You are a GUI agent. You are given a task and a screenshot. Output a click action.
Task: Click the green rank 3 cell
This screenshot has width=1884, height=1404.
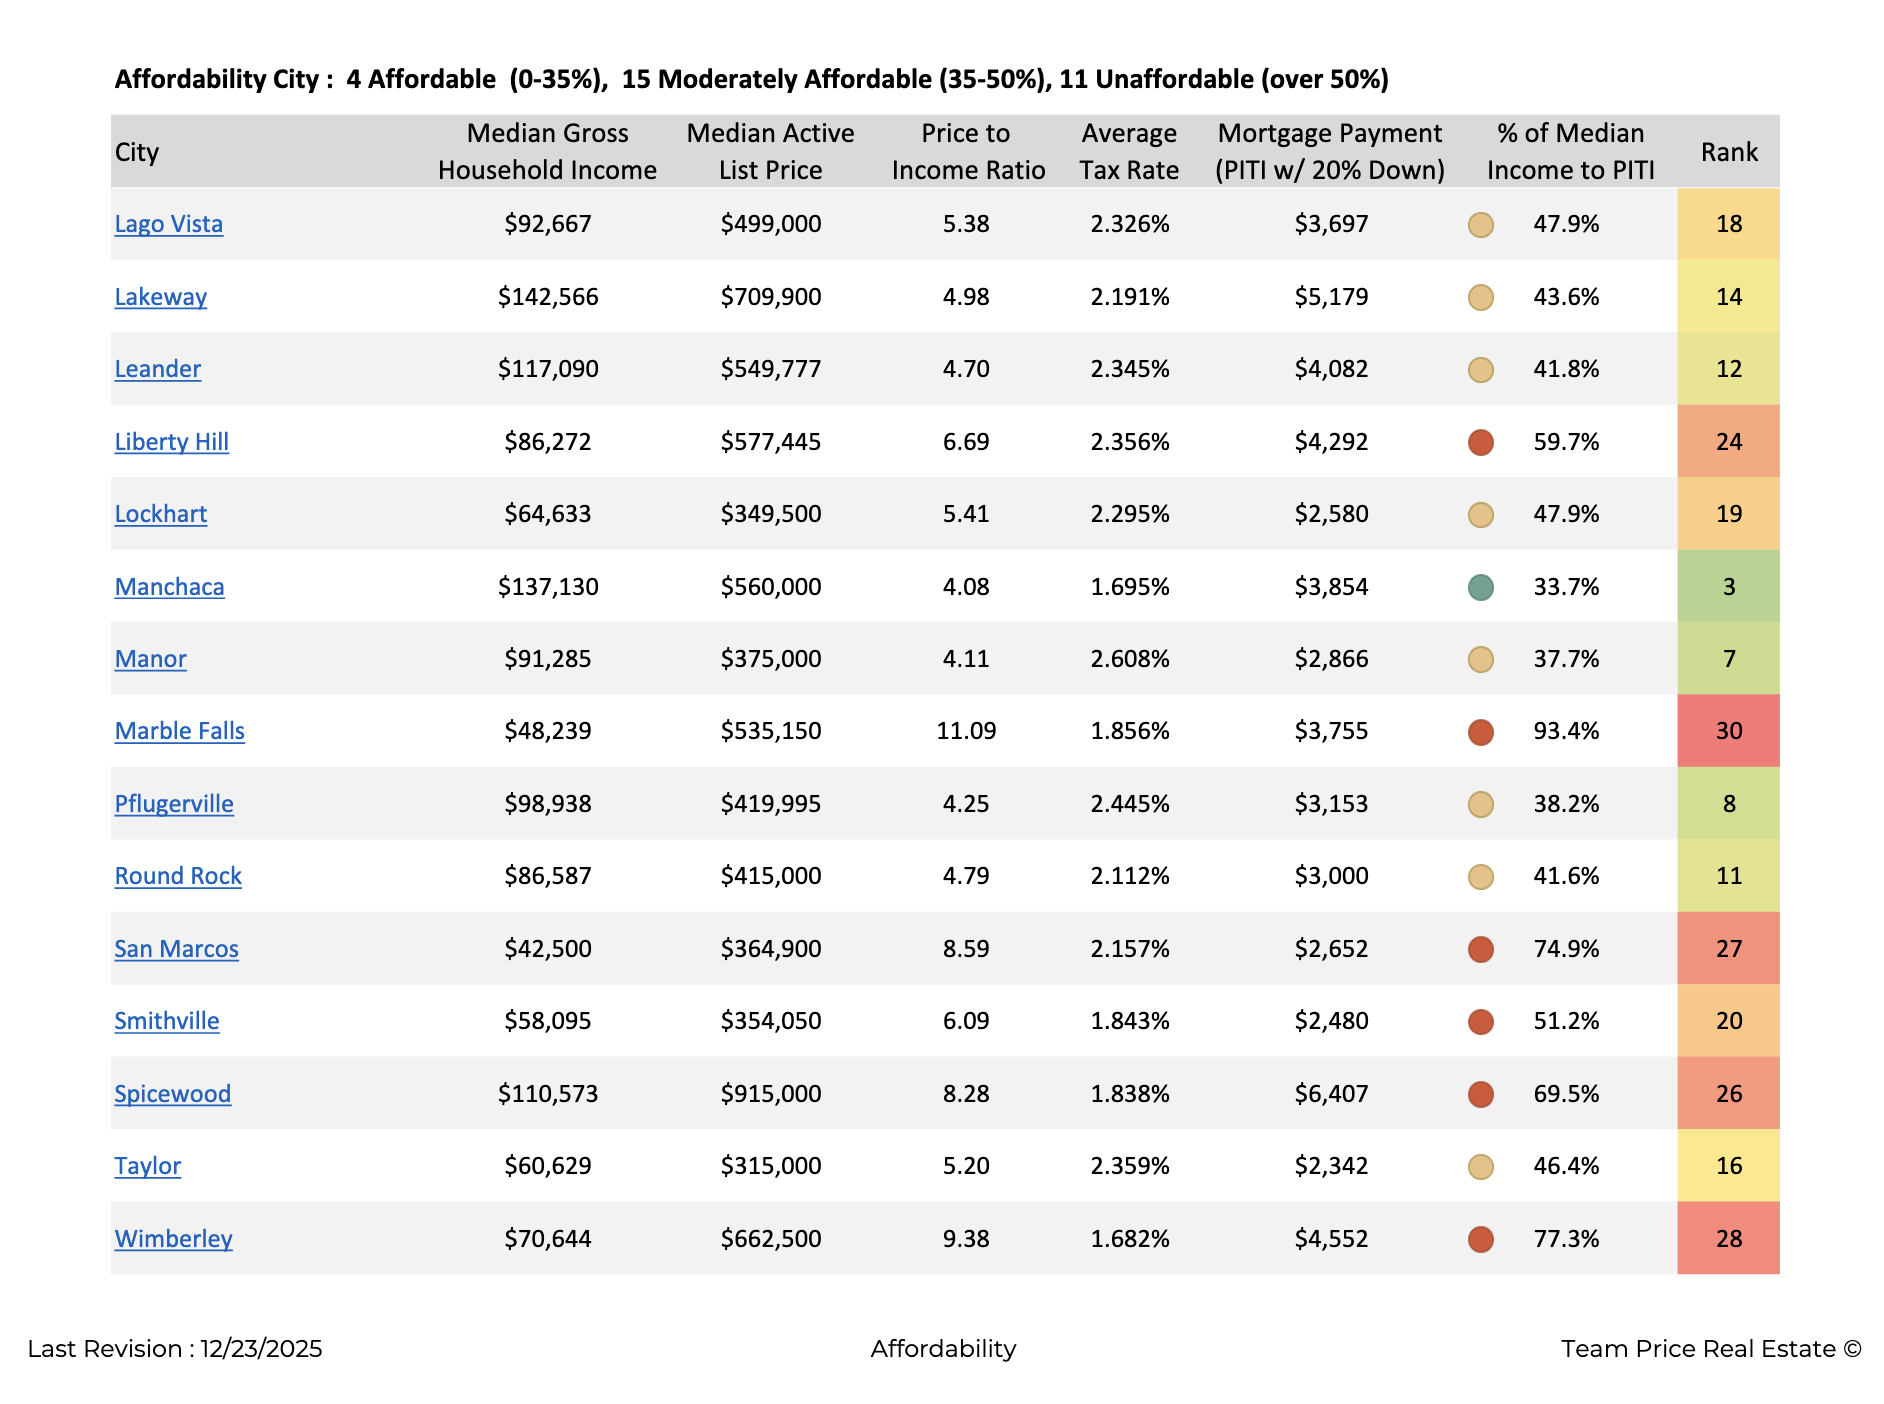coord(1728,587)
